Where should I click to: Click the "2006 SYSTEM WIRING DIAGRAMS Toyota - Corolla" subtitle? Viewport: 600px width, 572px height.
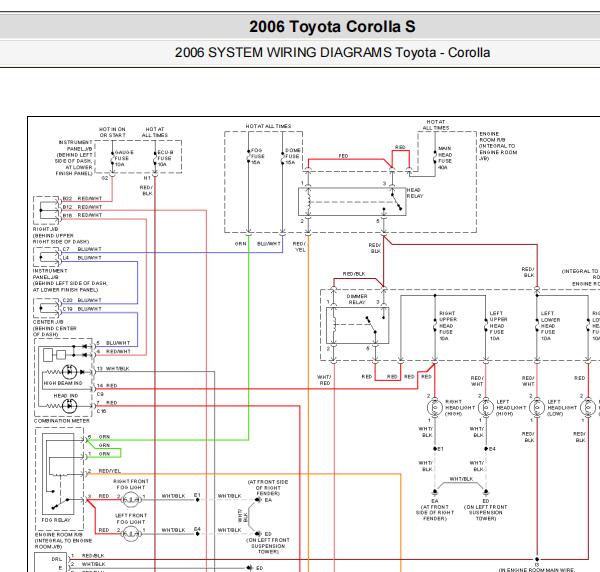332,52
